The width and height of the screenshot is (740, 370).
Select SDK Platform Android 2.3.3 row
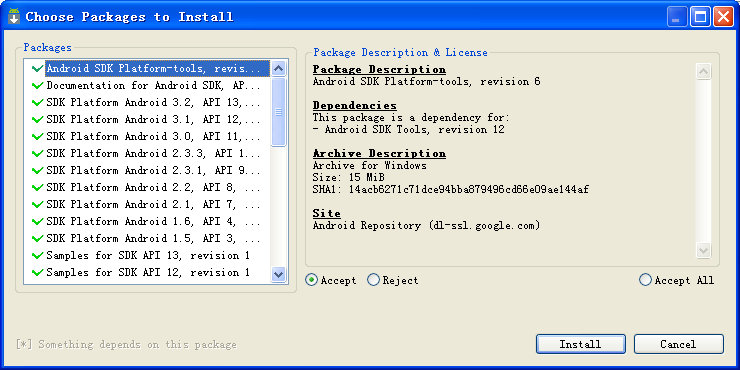[147, 153]
